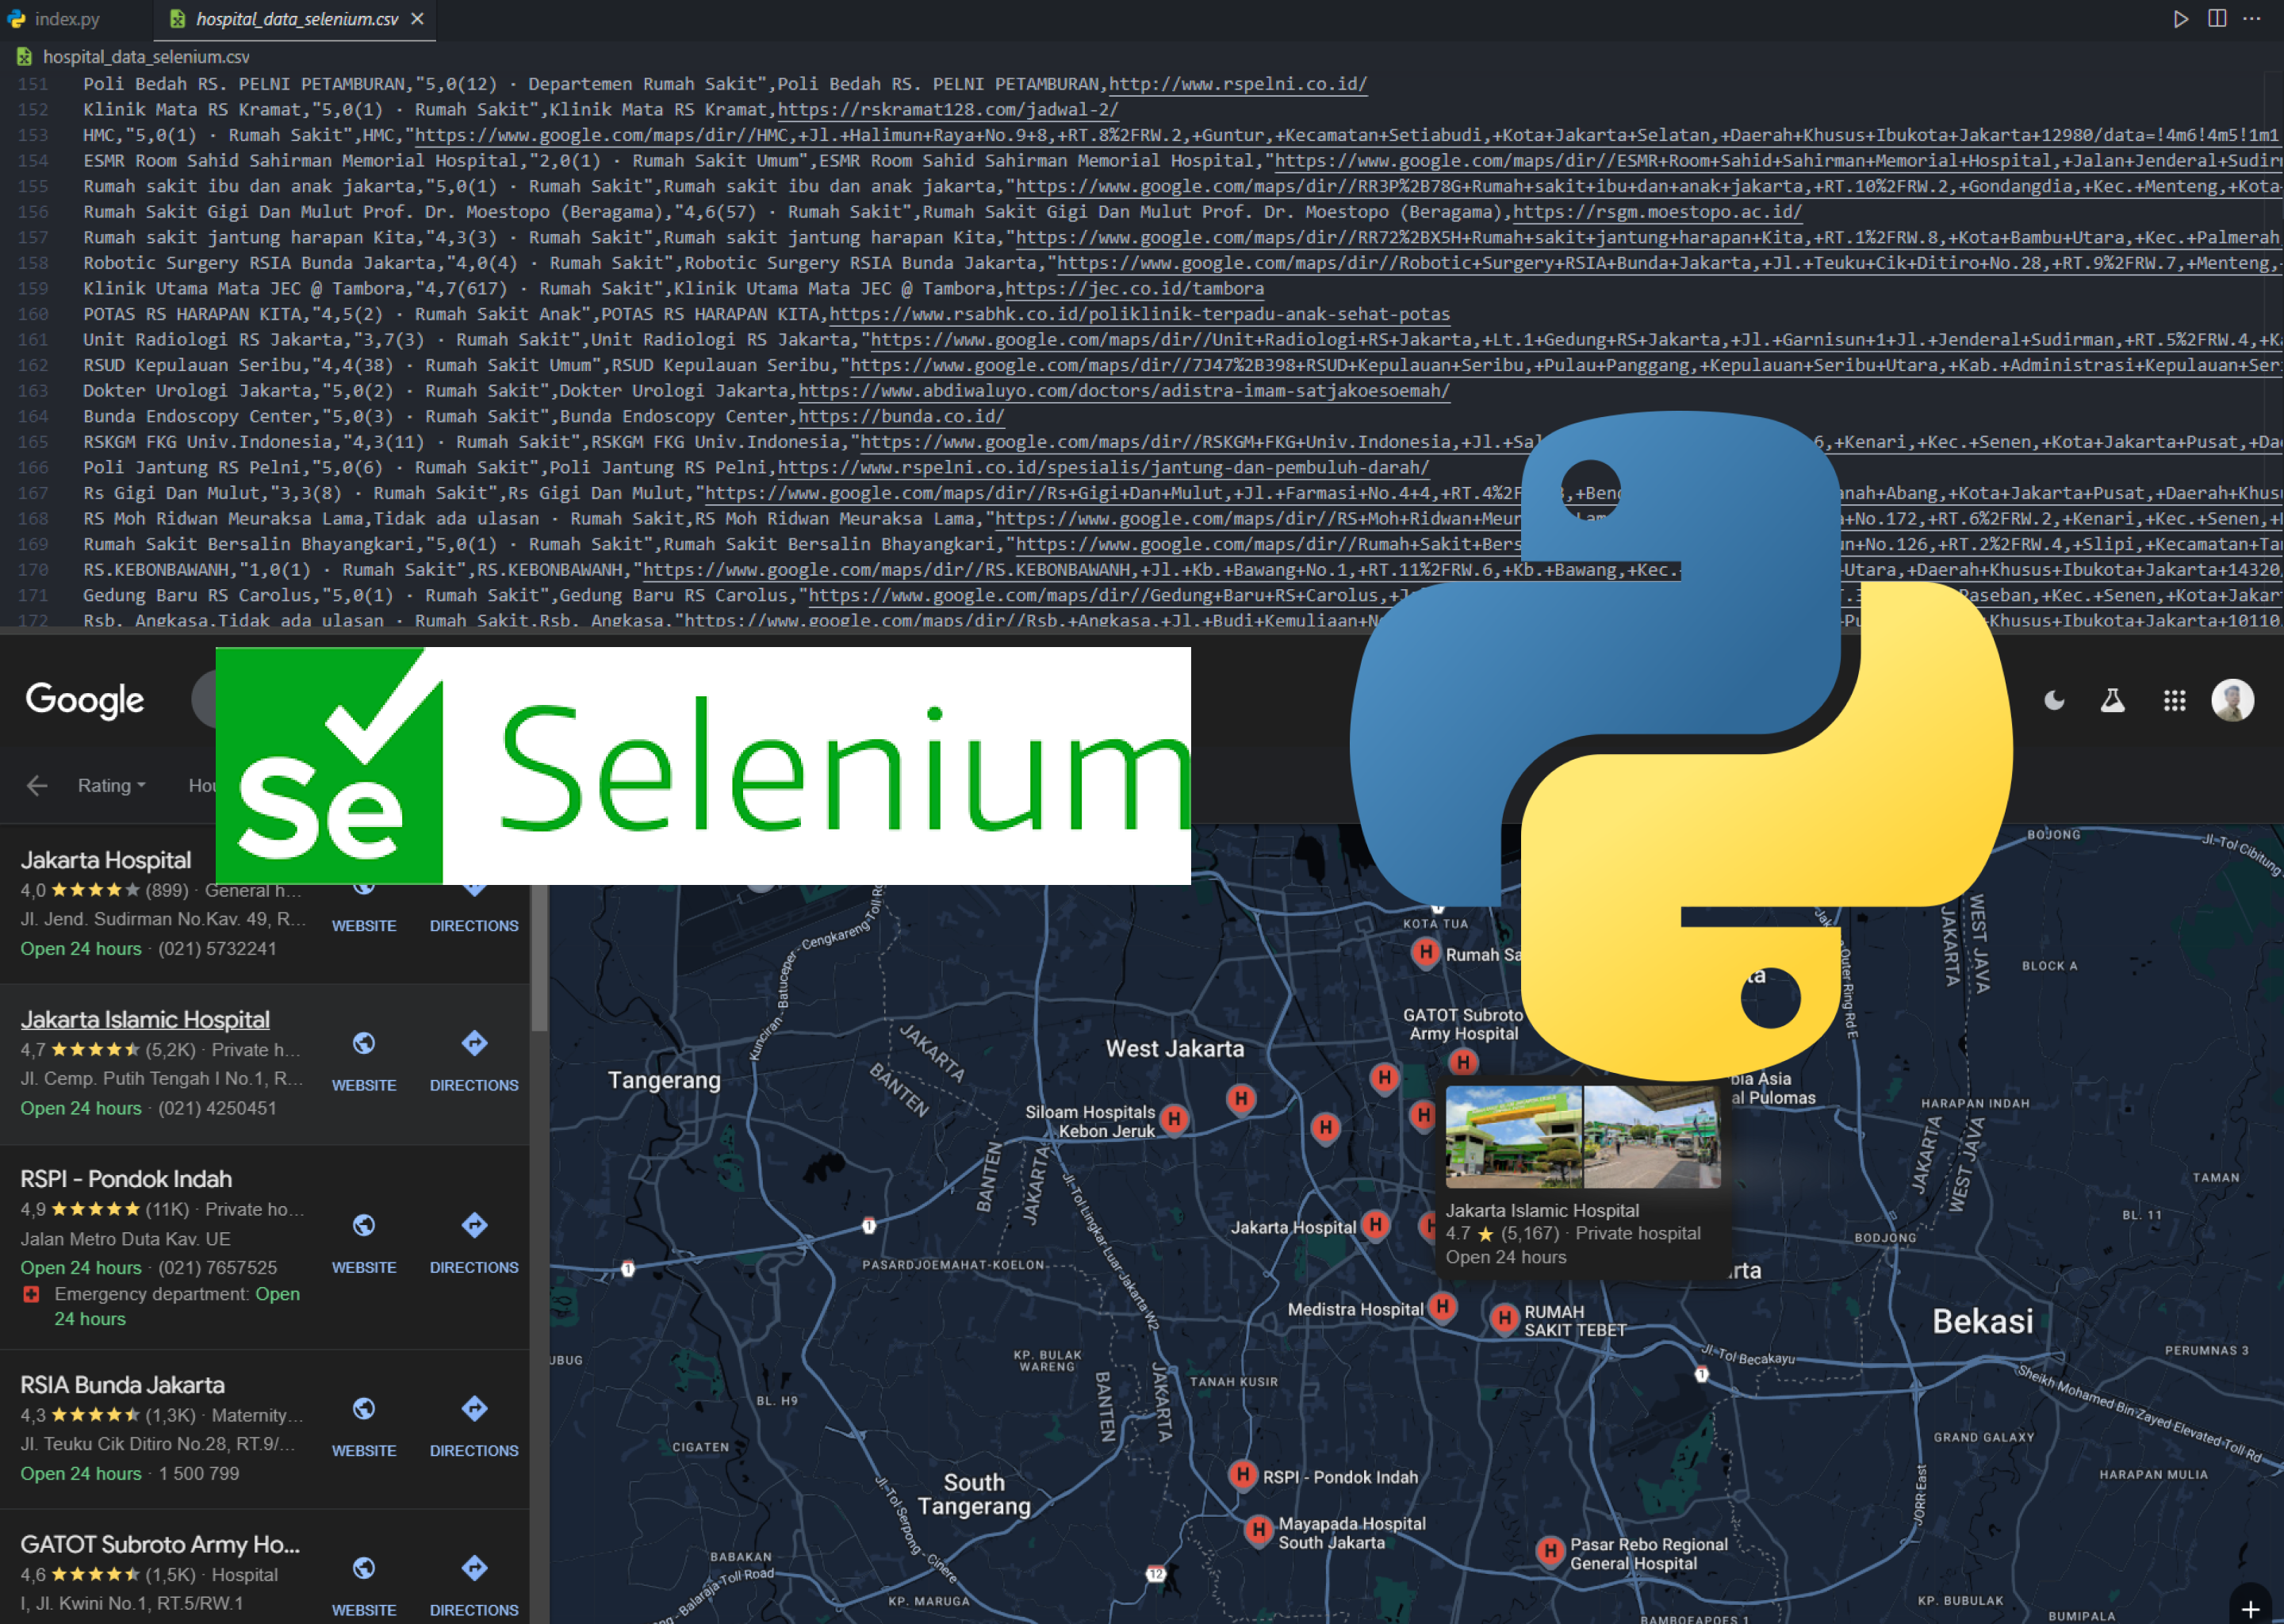Open the rskramat128.com/jadwal-2 URL on line 152
The image size is (2284, 1624).
coord(947,110)
